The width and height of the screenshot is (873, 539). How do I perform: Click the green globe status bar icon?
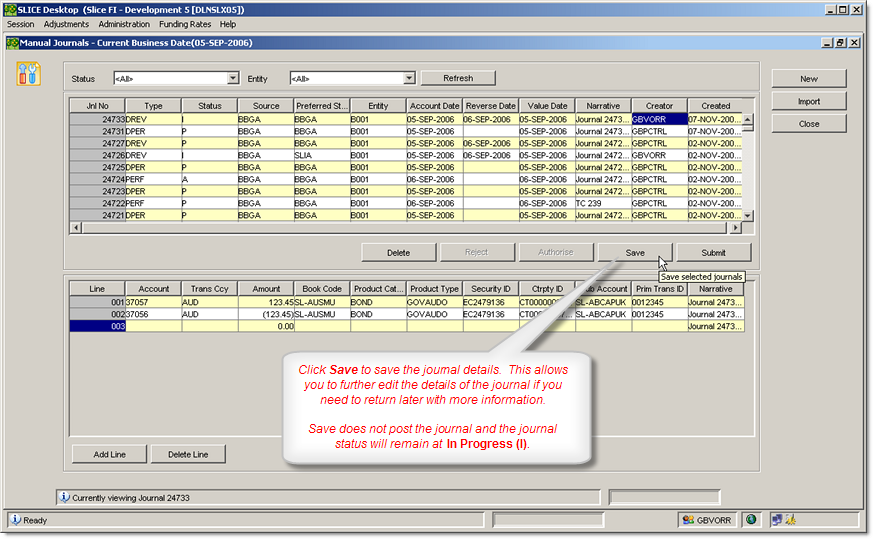click(752, 520)
